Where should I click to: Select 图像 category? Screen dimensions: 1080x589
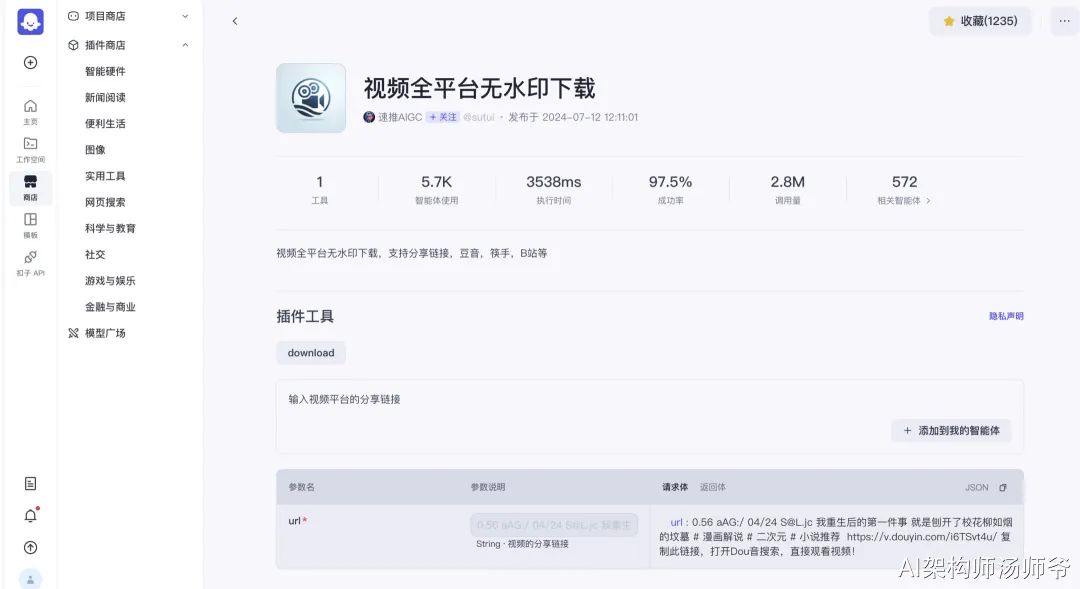95,149
